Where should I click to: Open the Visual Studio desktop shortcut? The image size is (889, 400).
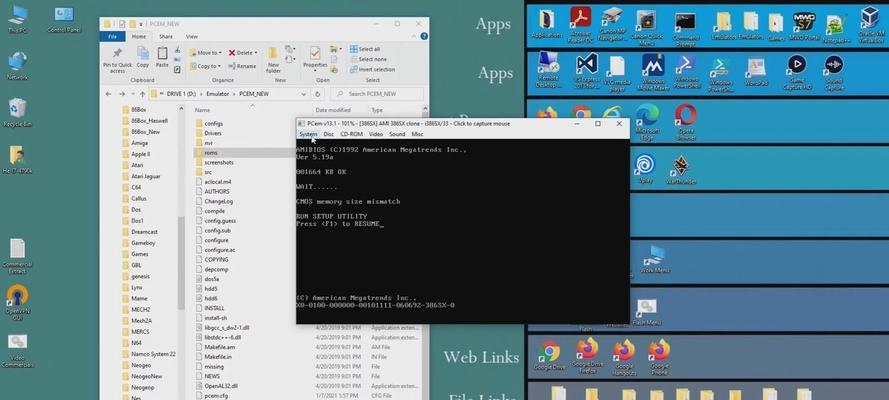[586, 72]
